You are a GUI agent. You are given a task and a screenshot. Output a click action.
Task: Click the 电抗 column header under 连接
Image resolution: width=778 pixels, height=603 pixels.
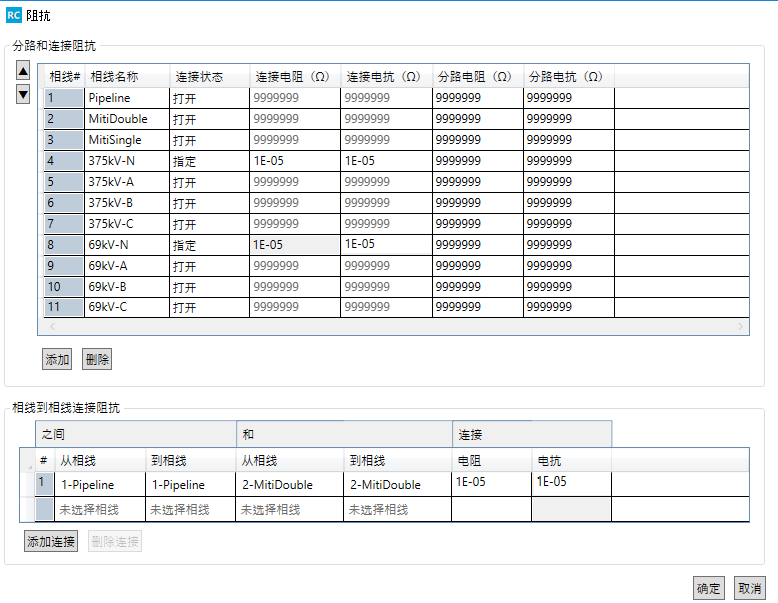572,461
